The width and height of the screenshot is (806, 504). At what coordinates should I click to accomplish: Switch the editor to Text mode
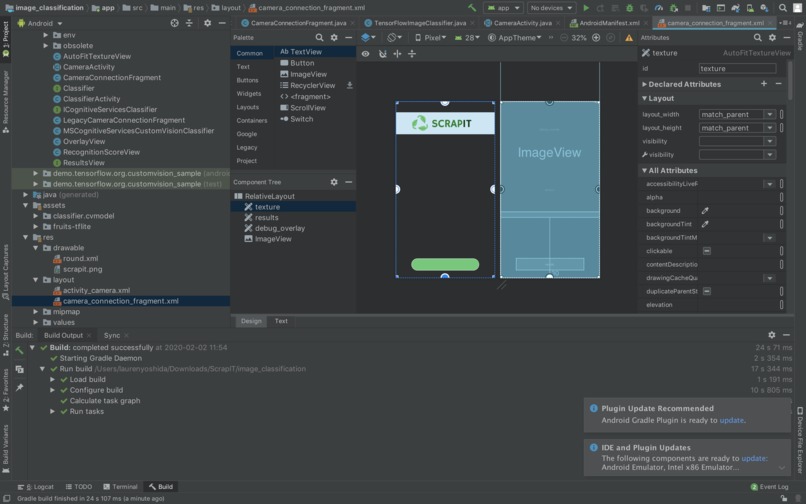point(281,321)
